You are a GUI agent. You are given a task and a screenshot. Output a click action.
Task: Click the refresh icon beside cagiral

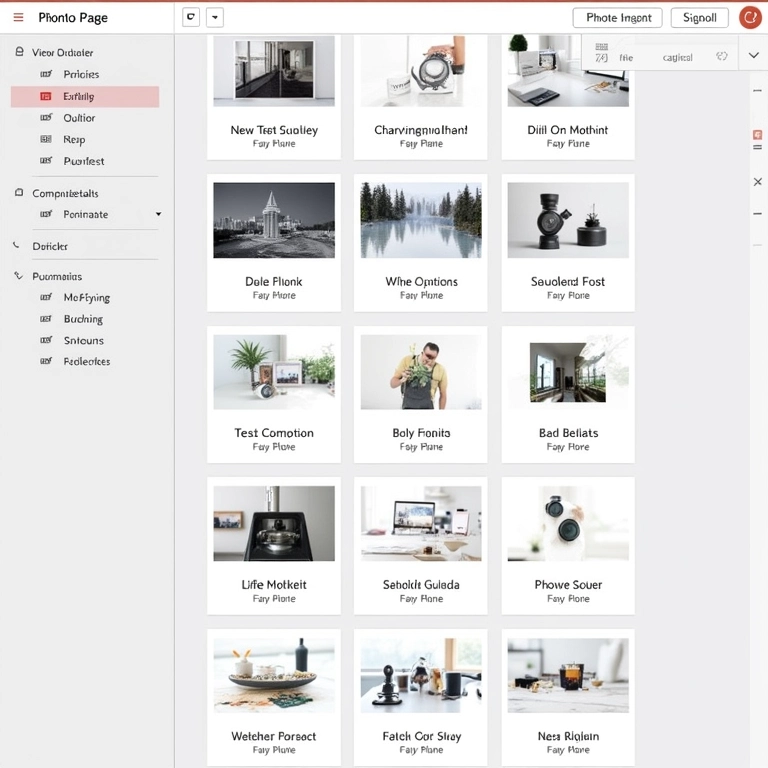point(721,56)
